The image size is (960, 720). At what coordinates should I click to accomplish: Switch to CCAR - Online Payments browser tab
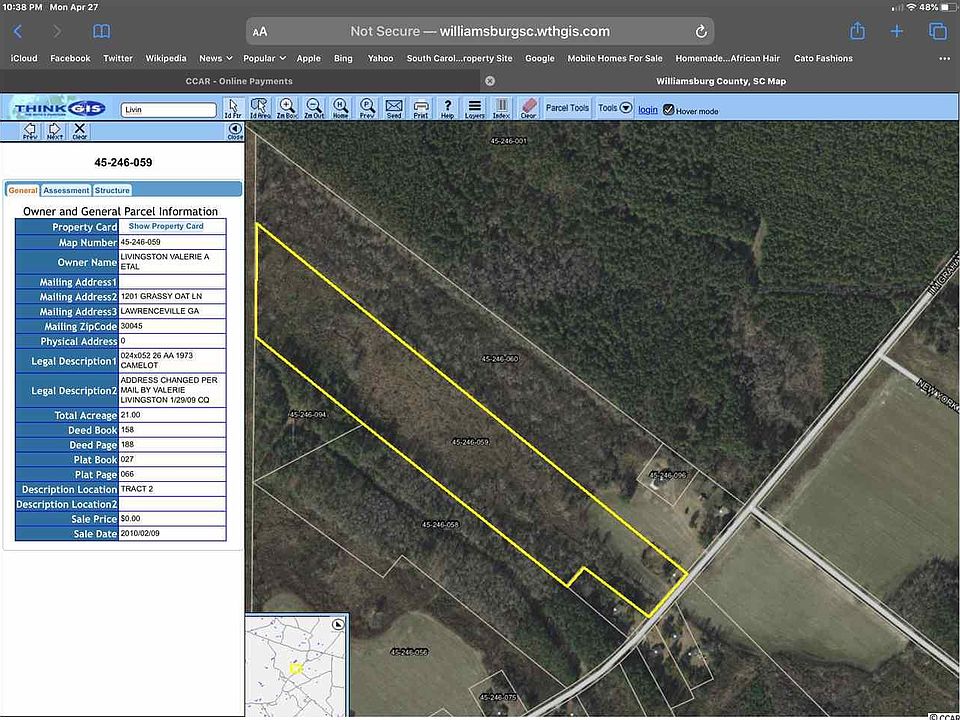click(x=239, y=81)
